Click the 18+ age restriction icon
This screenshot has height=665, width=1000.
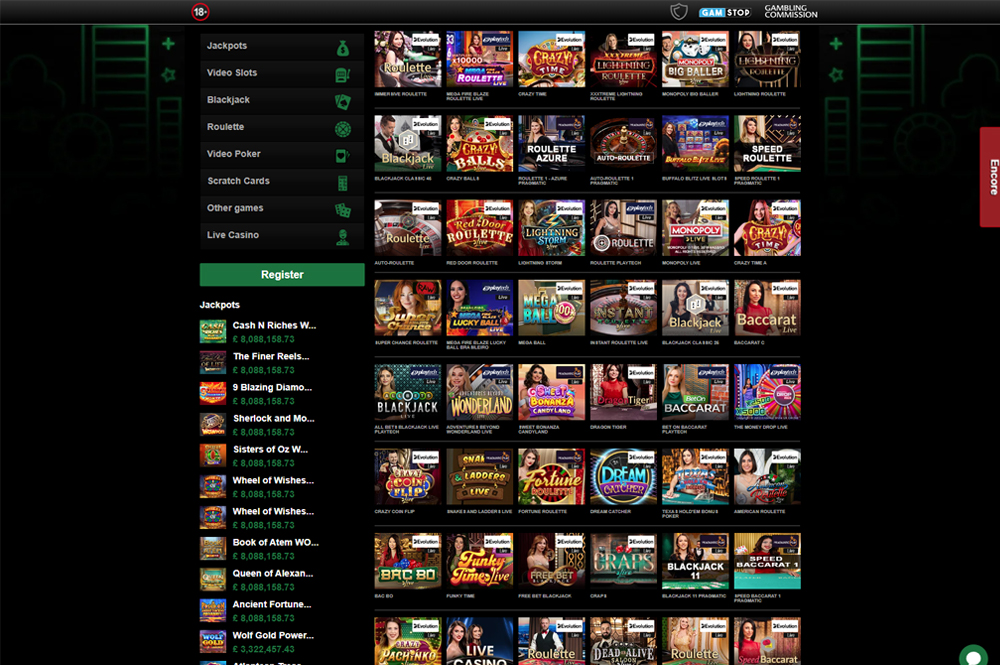pos(200,11)
